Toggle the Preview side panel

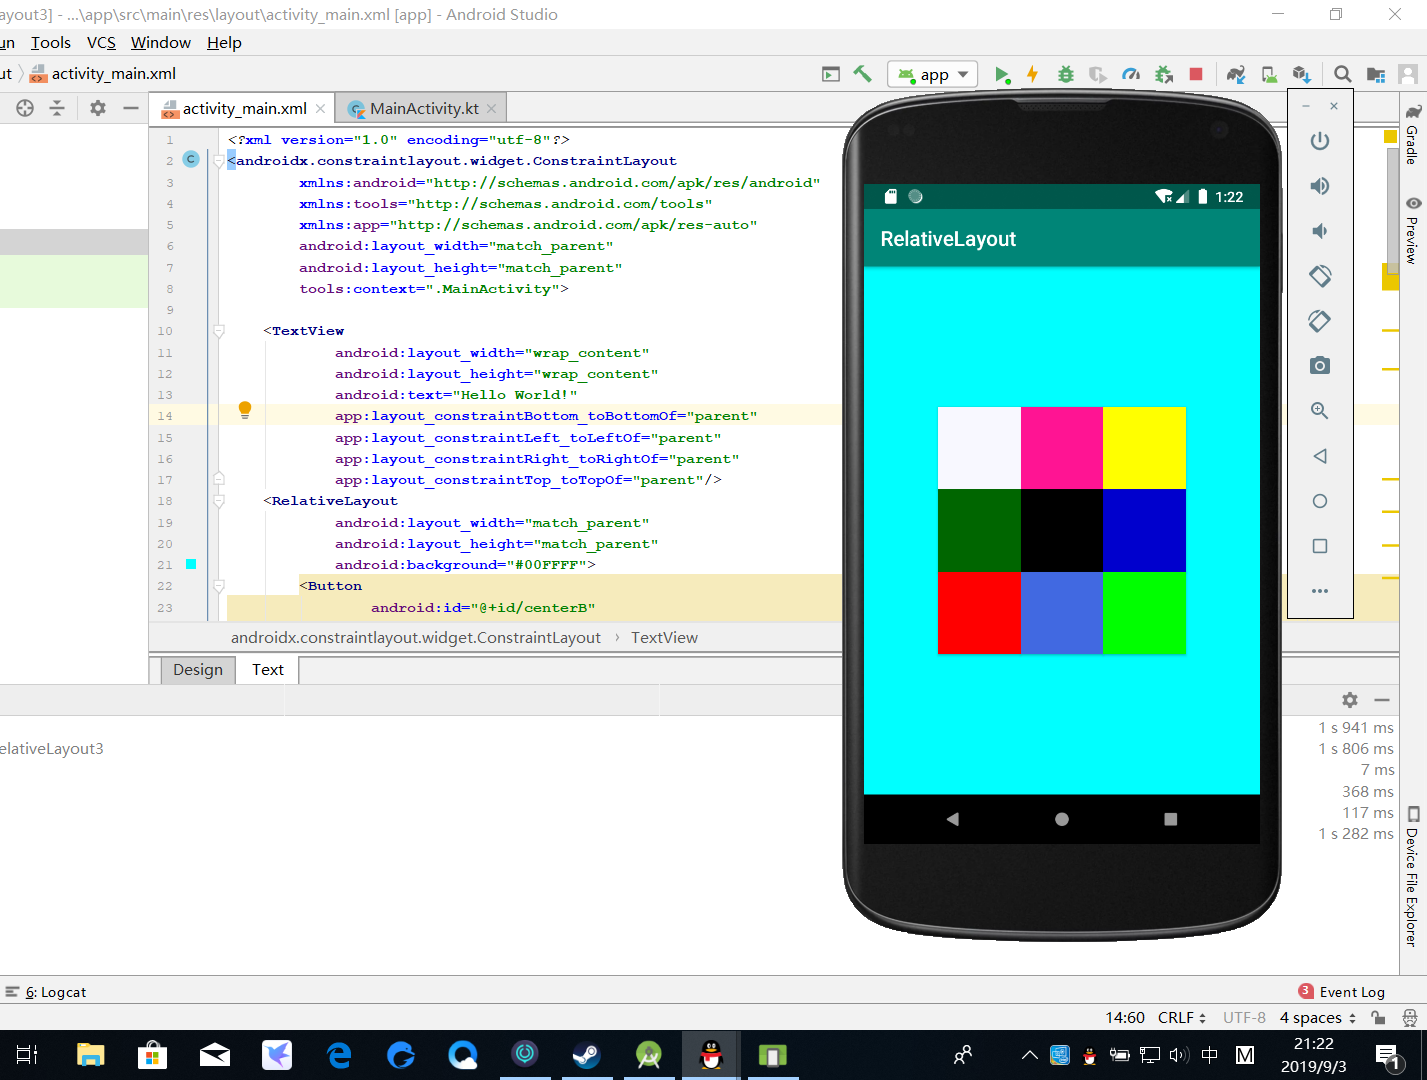(1412, 232)
